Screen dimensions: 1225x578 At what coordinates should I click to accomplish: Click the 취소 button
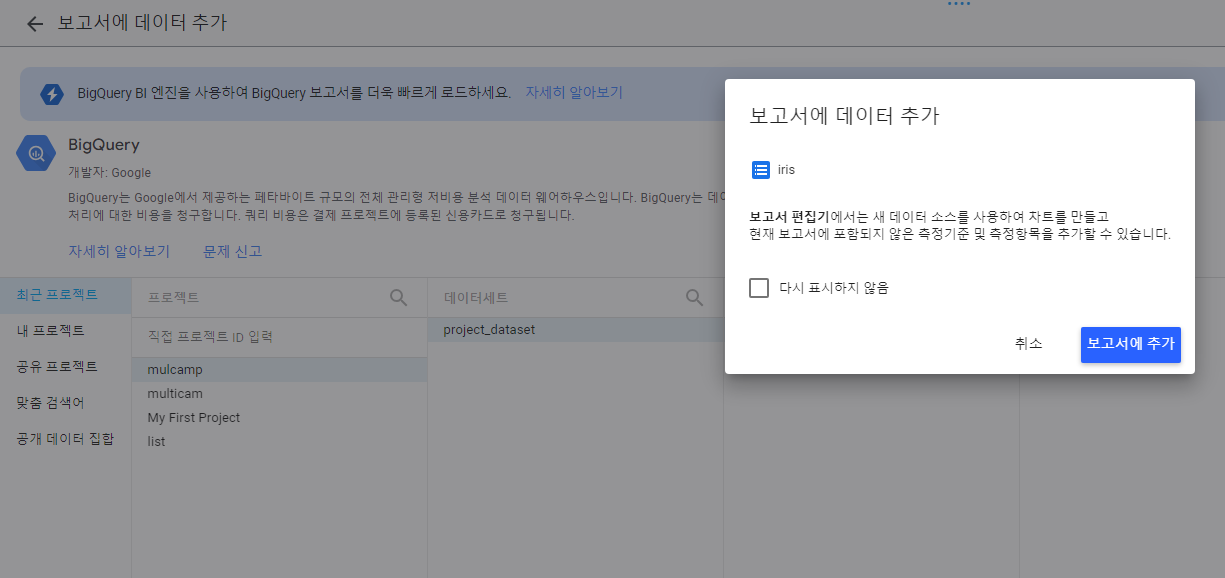[x=1028, y=344]
